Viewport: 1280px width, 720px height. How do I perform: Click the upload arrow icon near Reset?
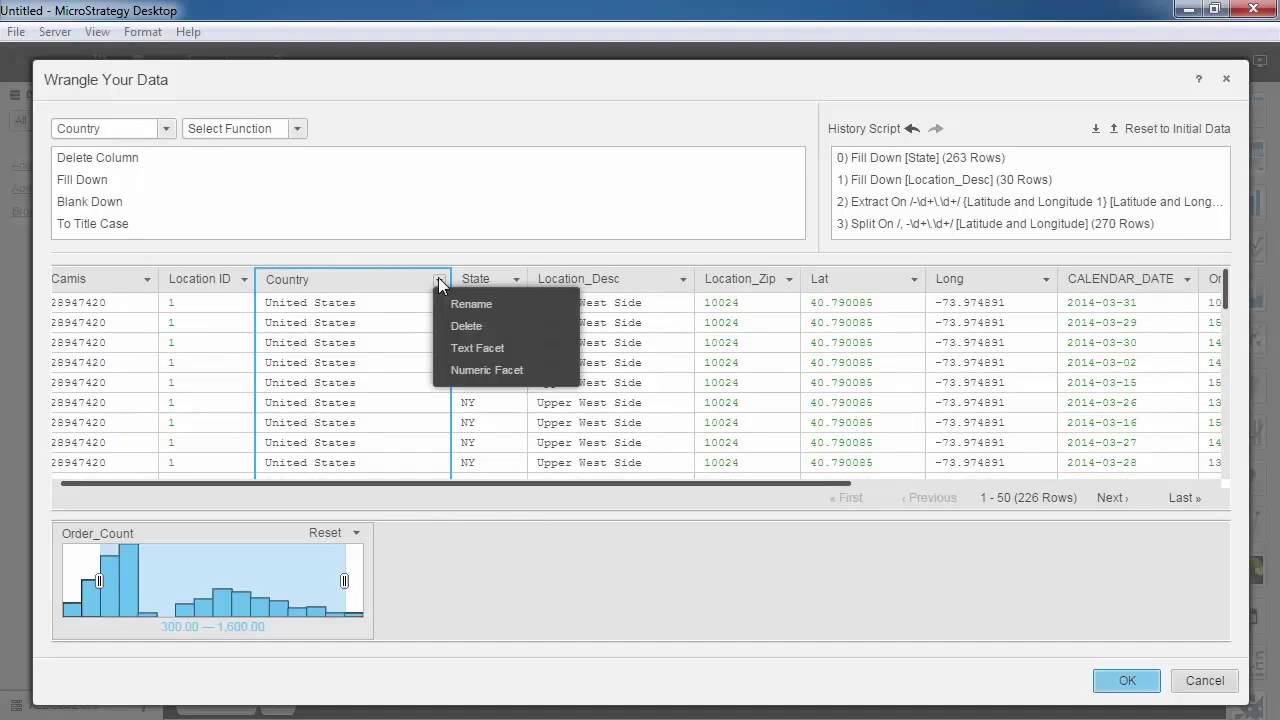[1113, 129]
